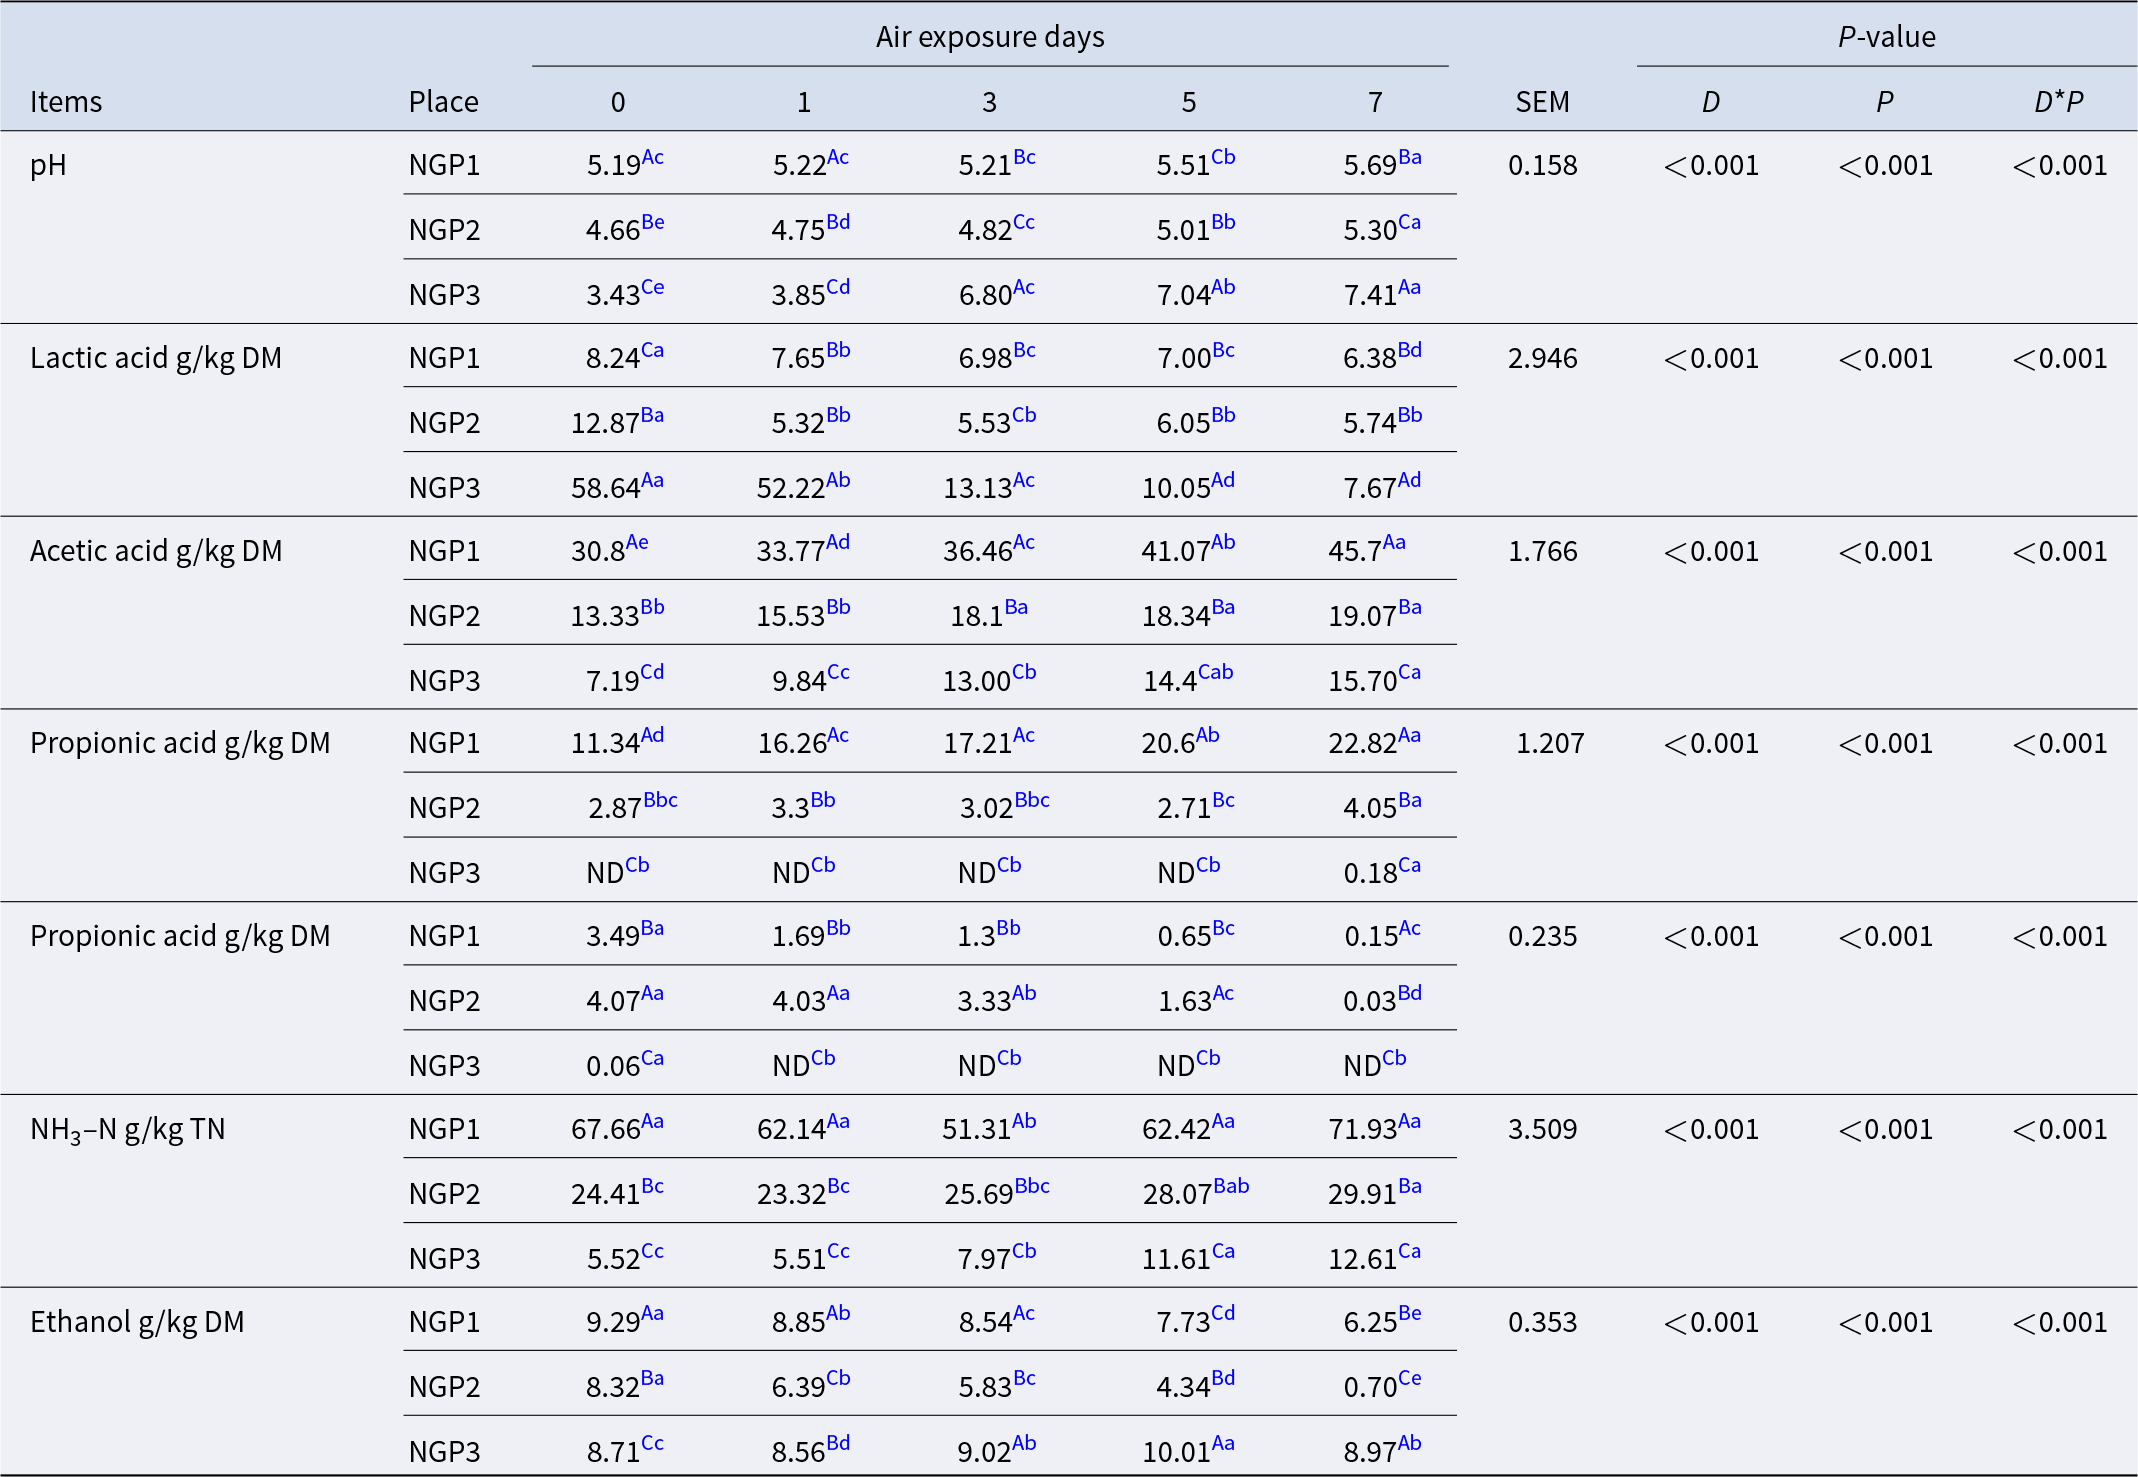Click the 'D*P' column header

click(2058, 102)
